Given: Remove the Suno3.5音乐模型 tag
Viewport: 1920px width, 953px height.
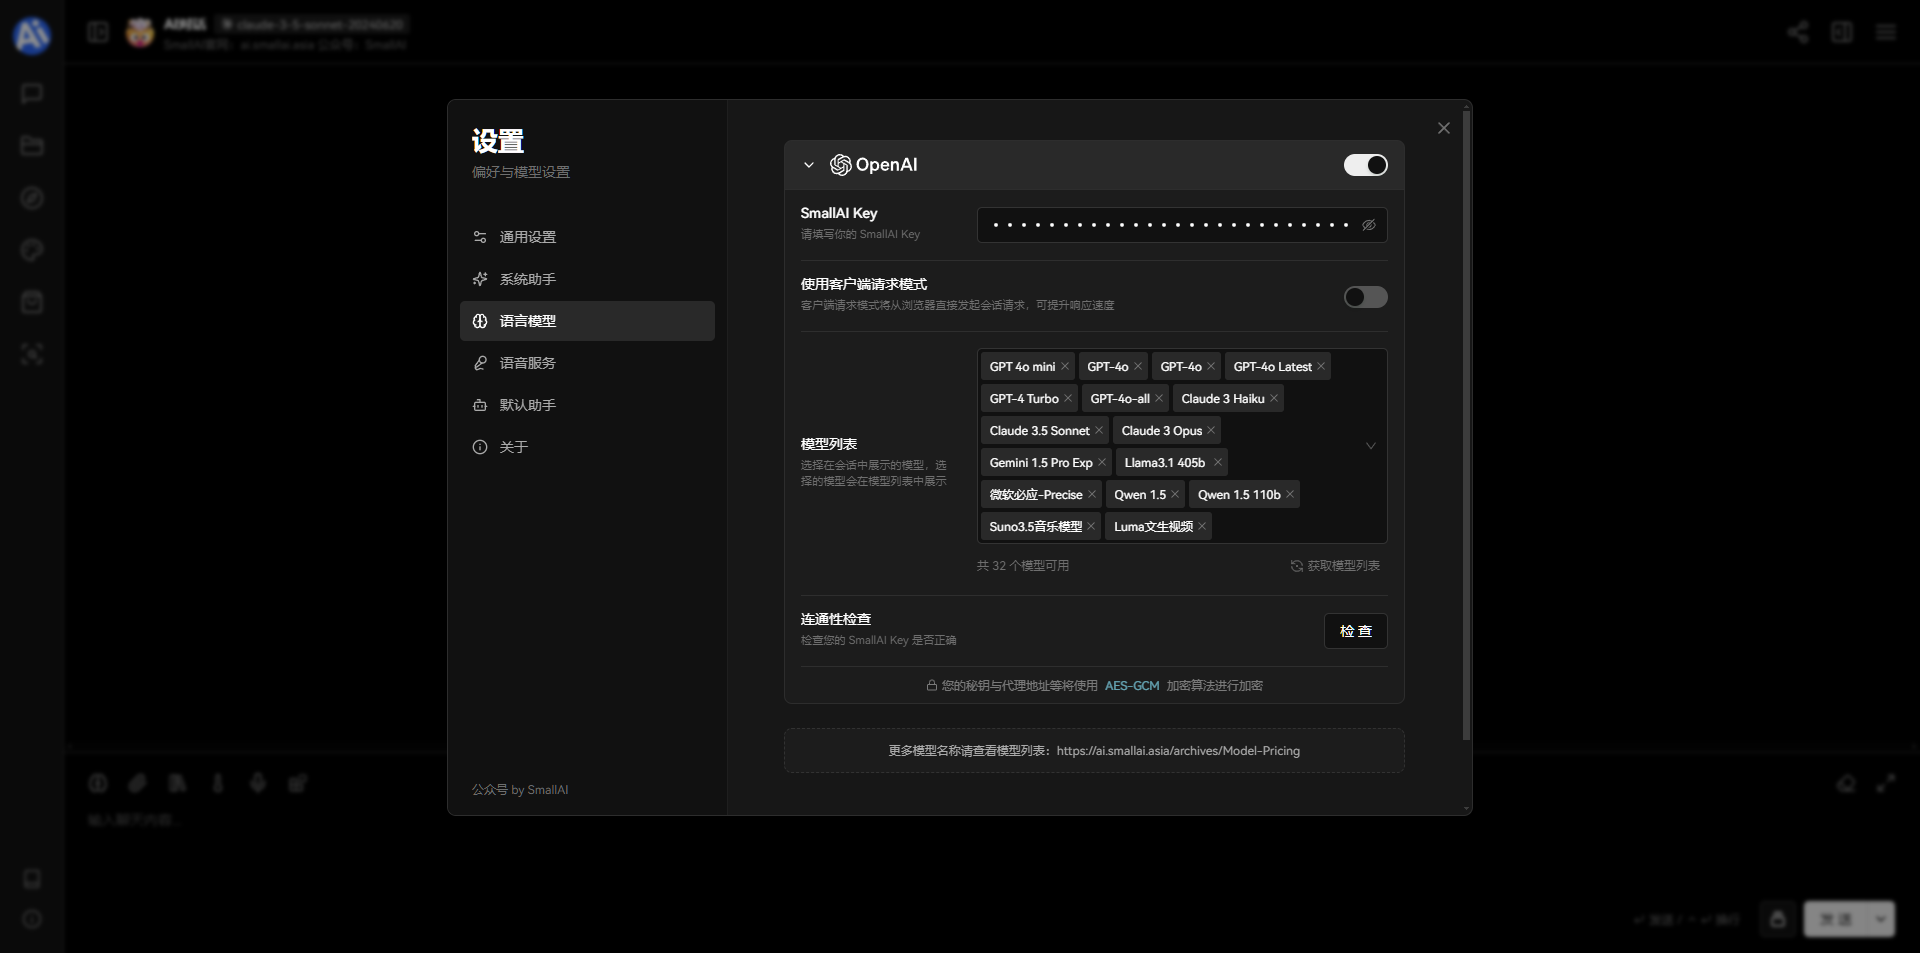Looking at the screenshot, I should coord(1091,527).
